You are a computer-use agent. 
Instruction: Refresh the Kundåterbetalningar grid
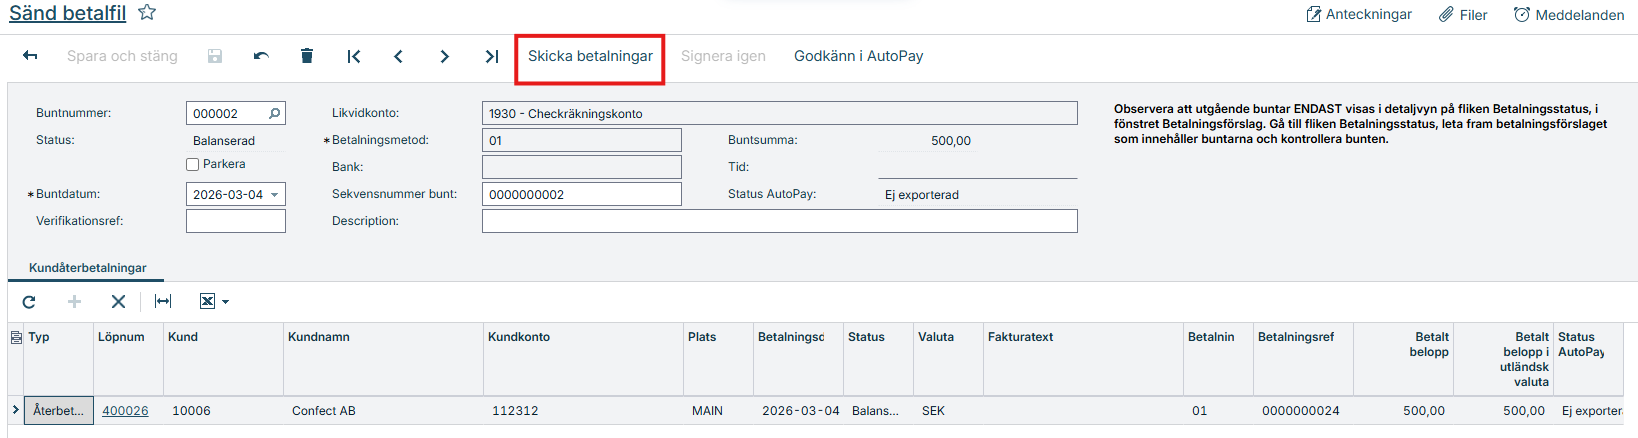coord(29,301)
